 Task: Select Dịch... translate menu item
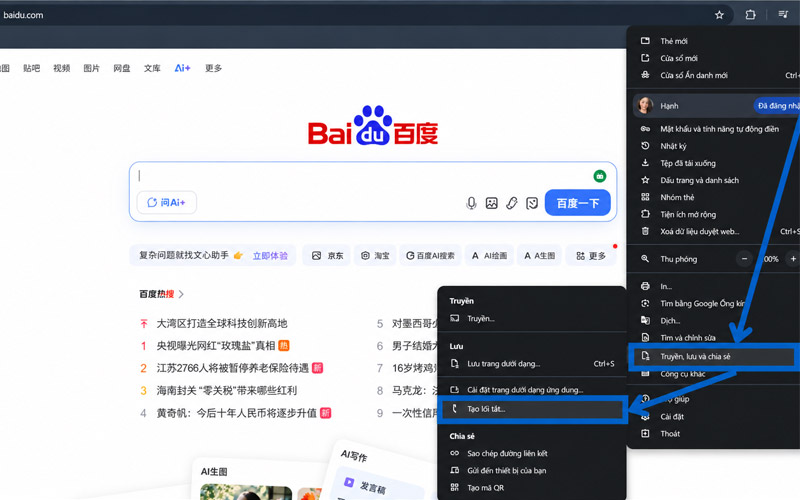click(x=713, y=321)
